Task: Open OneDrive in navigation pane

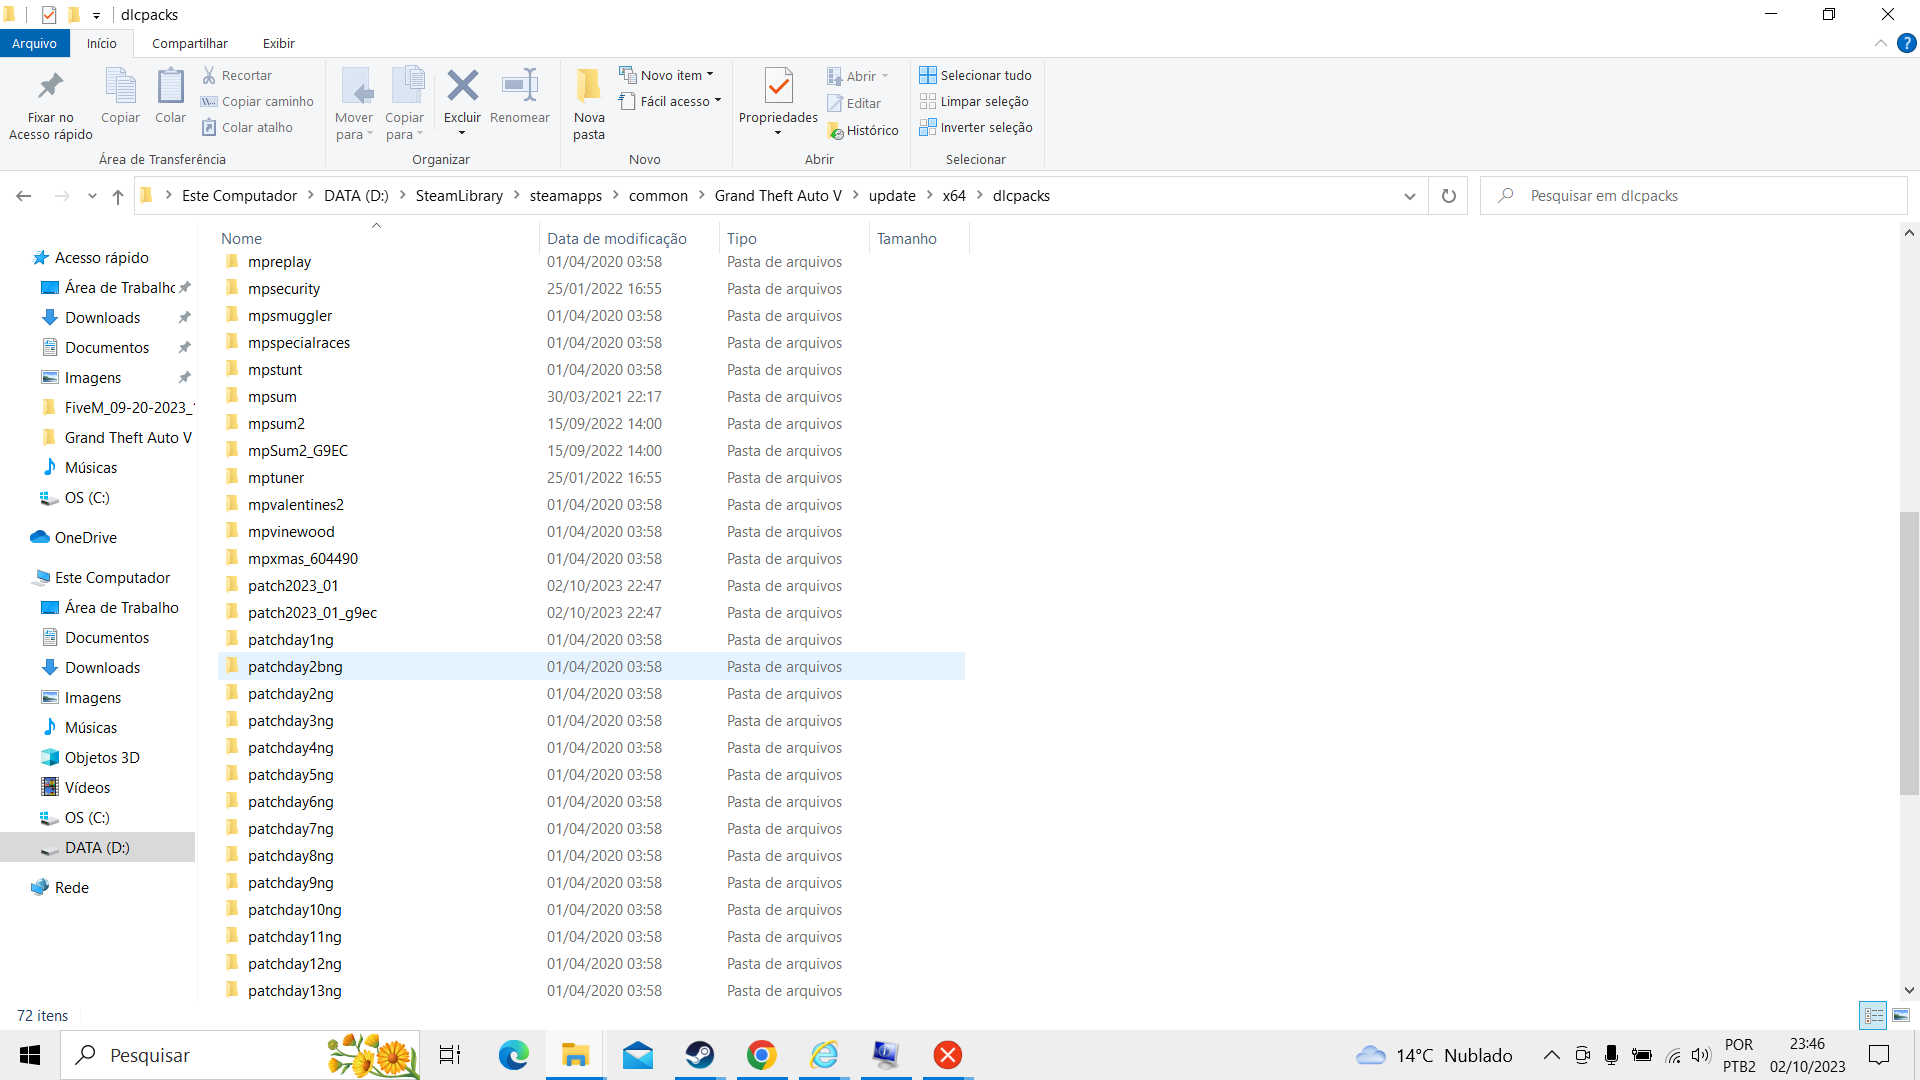Action: tap(85, 537)
